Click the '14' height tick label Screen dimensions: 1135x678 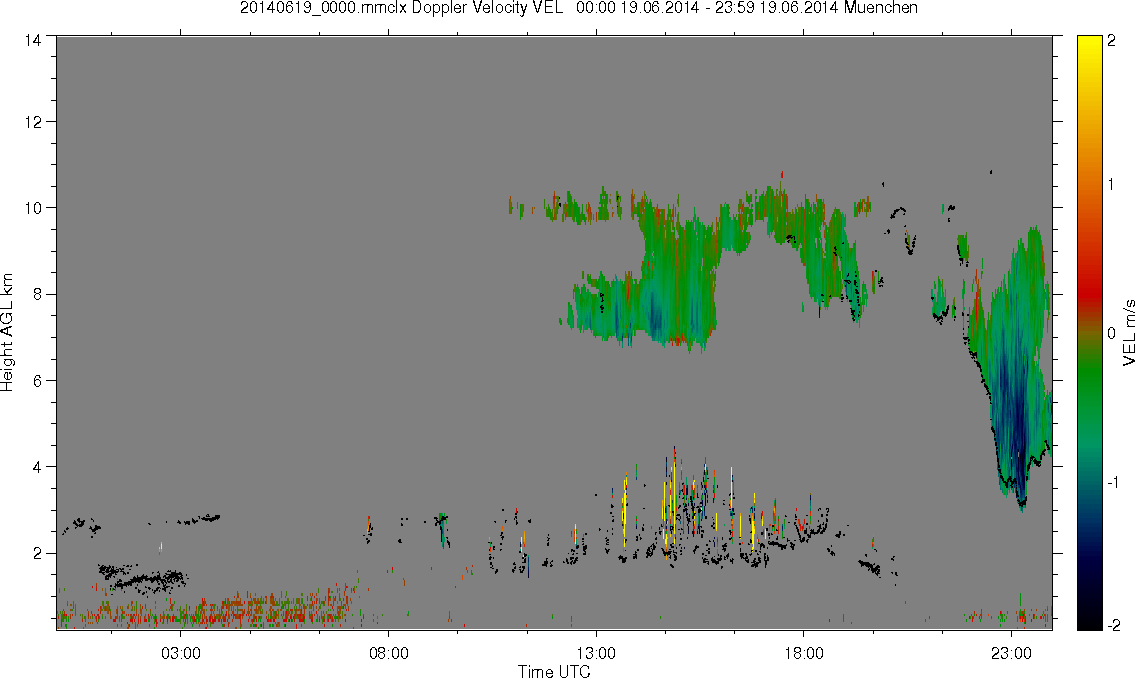[x=33, y=41]
